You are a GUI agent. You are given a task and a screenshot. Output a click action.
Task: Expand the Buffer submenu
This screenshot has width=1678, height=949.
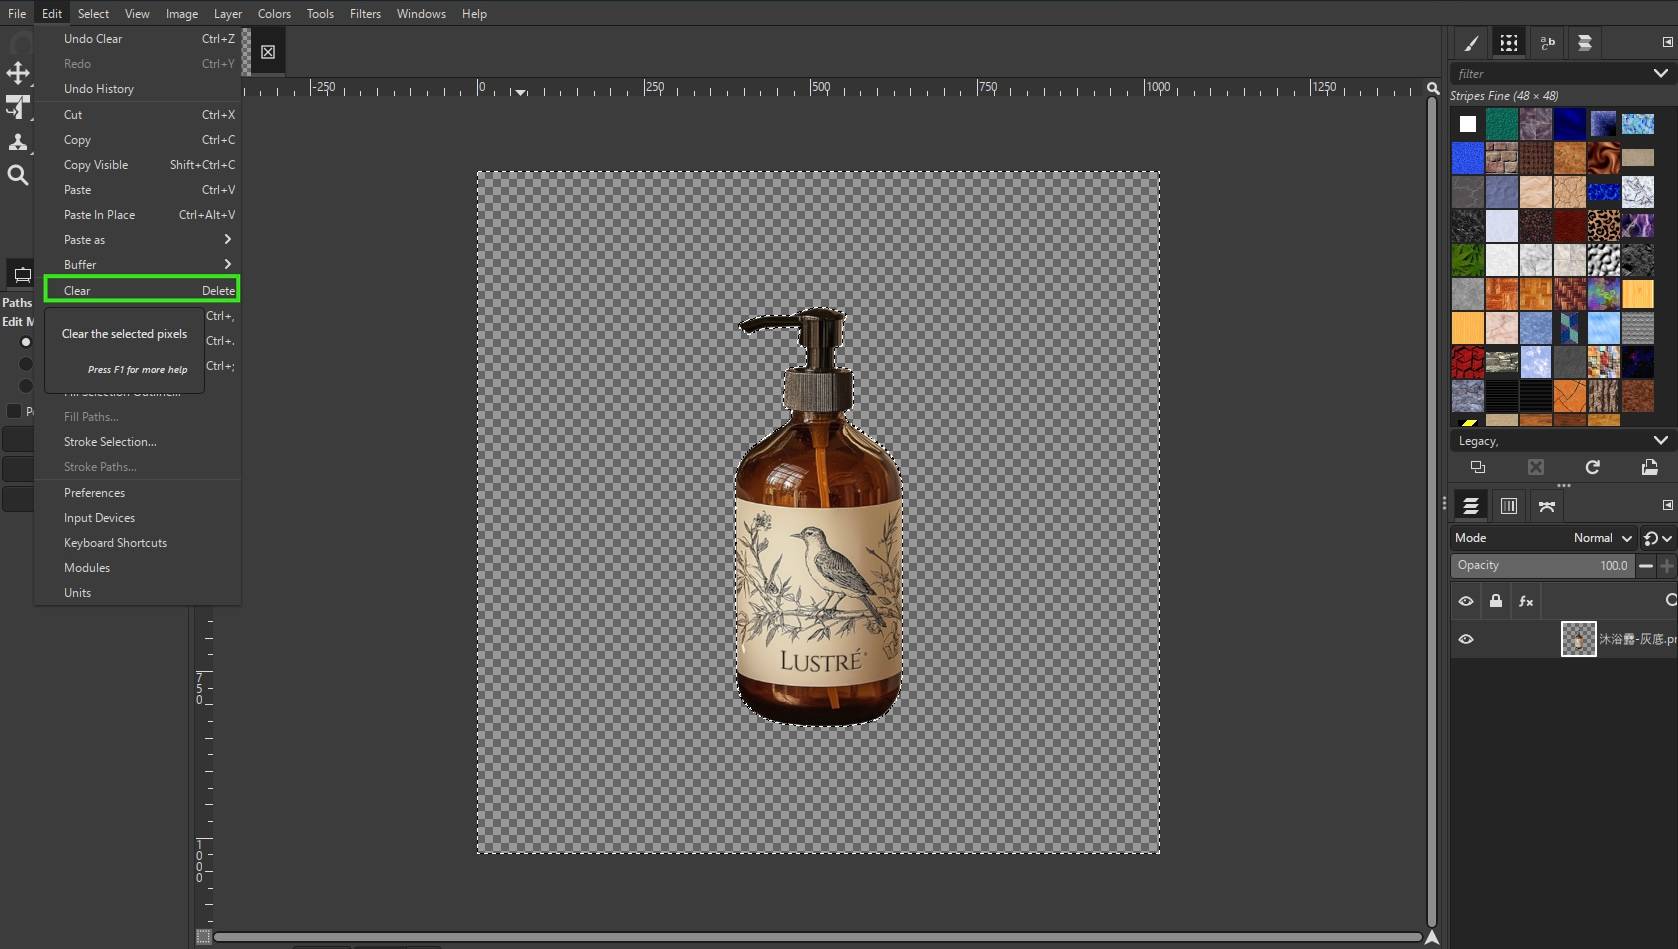(x=138, y=265)
